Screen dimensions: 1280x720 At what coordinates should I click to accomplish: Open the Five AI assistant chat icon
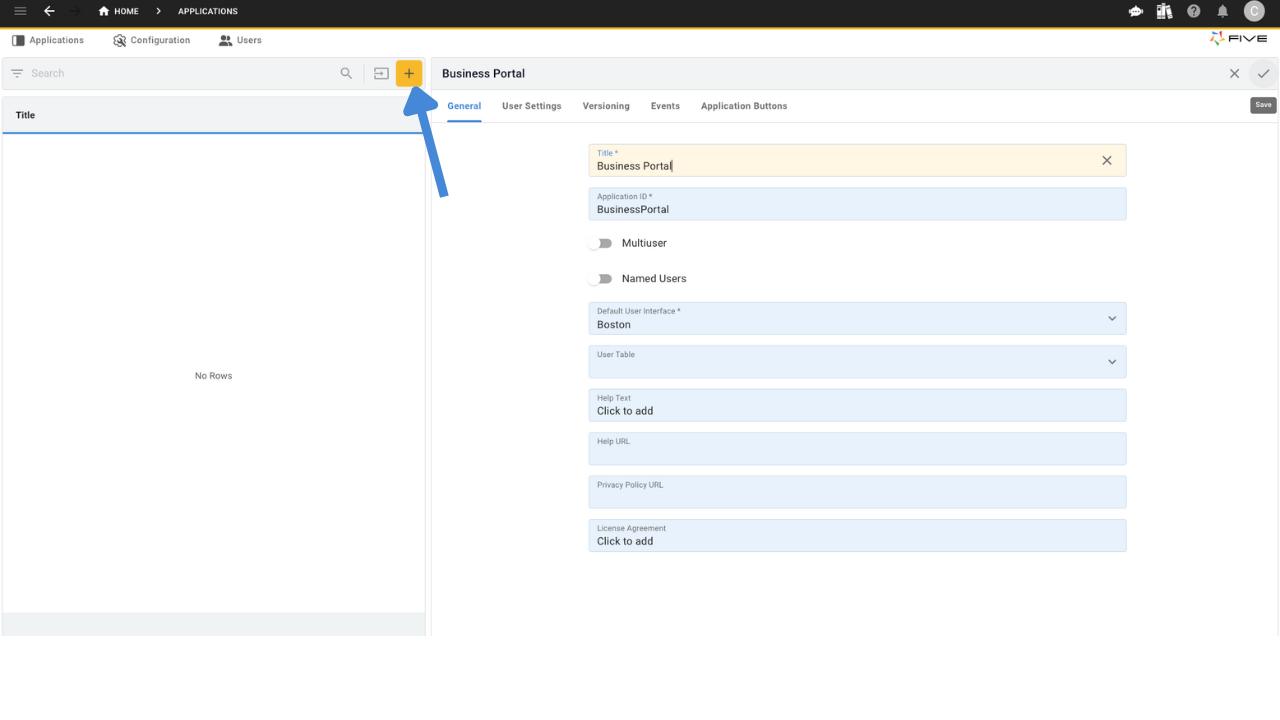pyautogui.click(x=1134, y=11)
